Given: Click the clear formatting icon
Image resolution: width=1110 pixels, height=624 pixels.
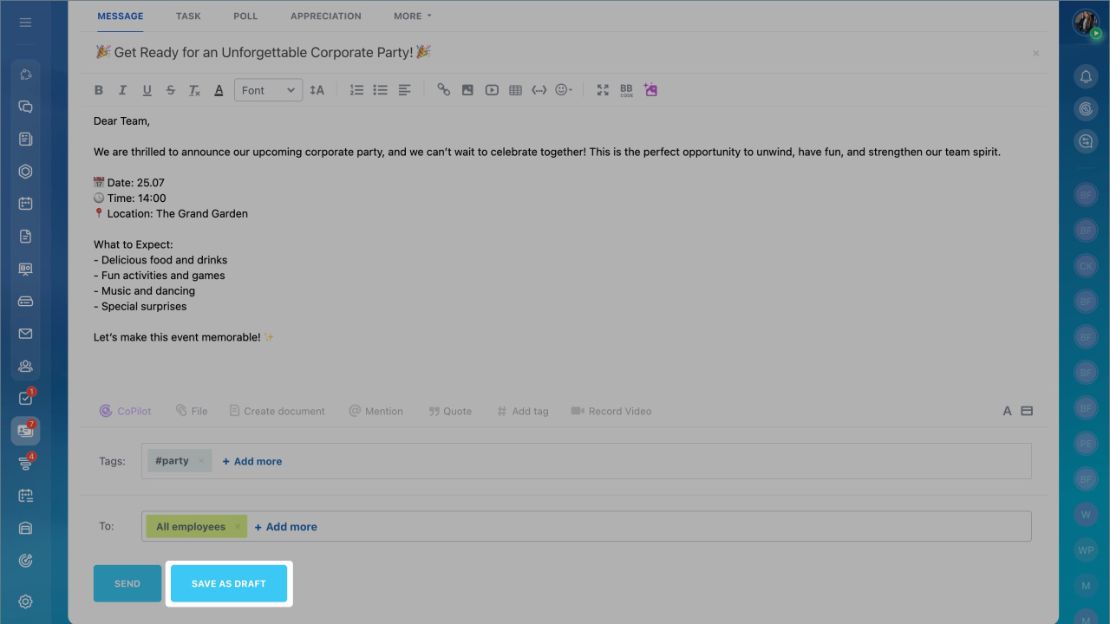Looking at the screenshot, I should point(194,90).
